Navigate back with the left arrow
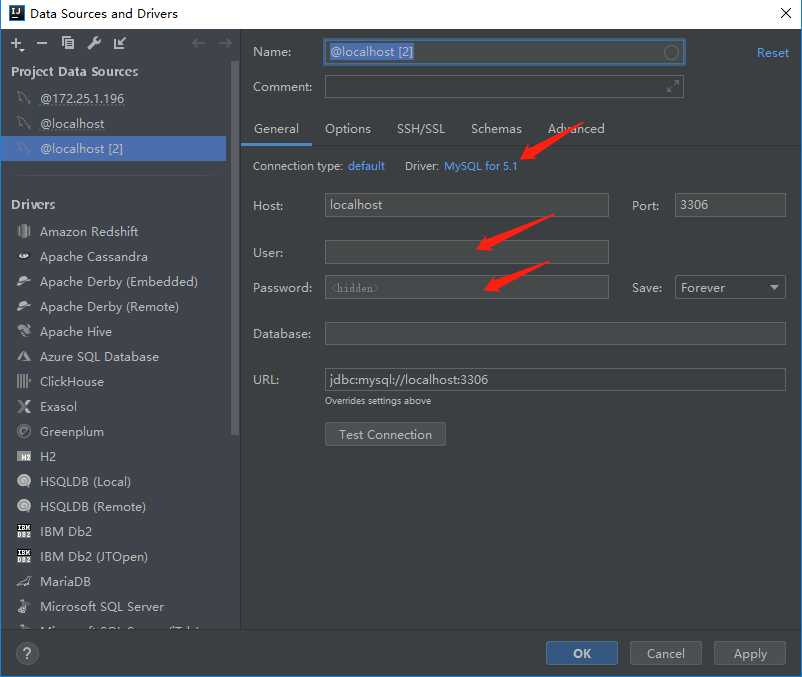The image size is (802, 677). [198, 43]
